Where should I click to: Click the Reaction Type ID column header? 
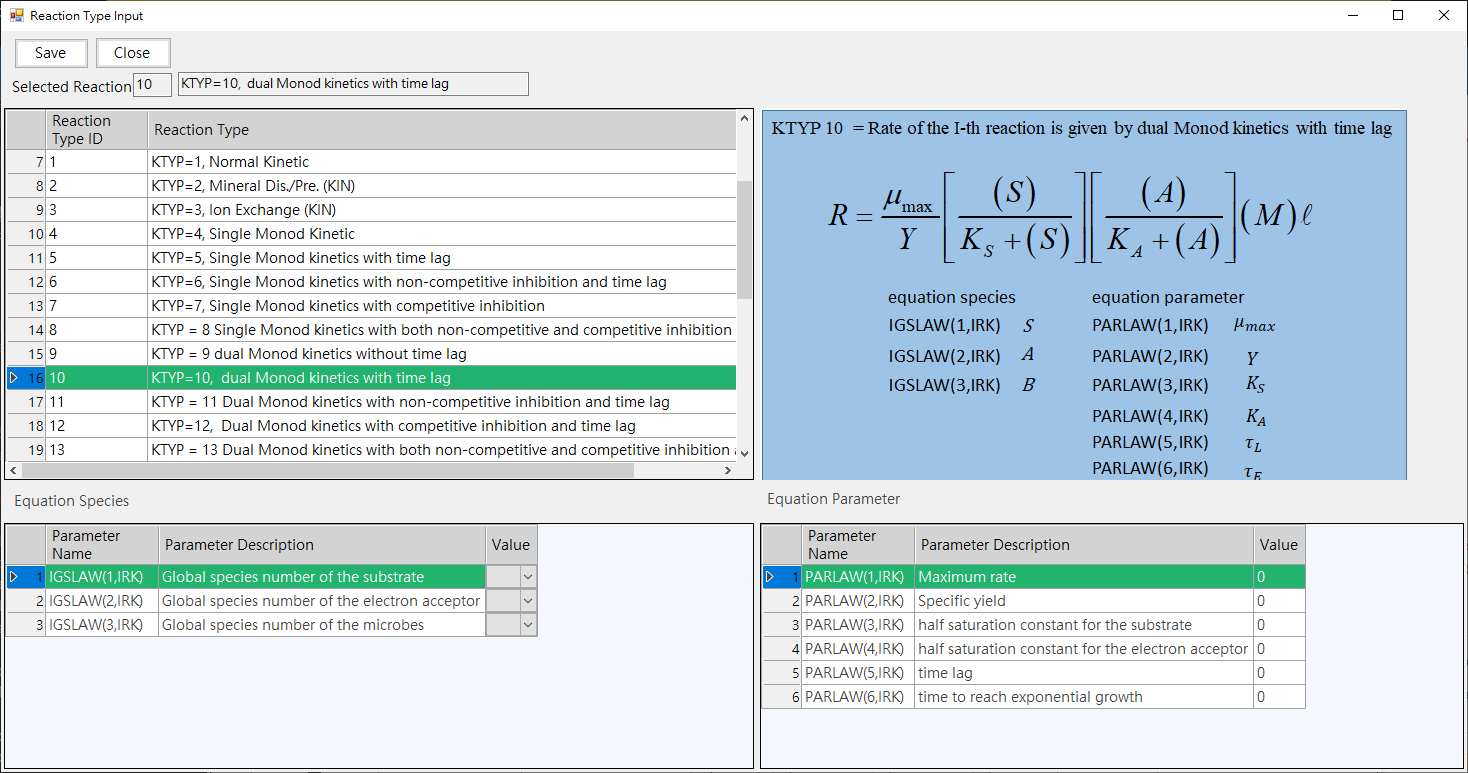[97, 130]
